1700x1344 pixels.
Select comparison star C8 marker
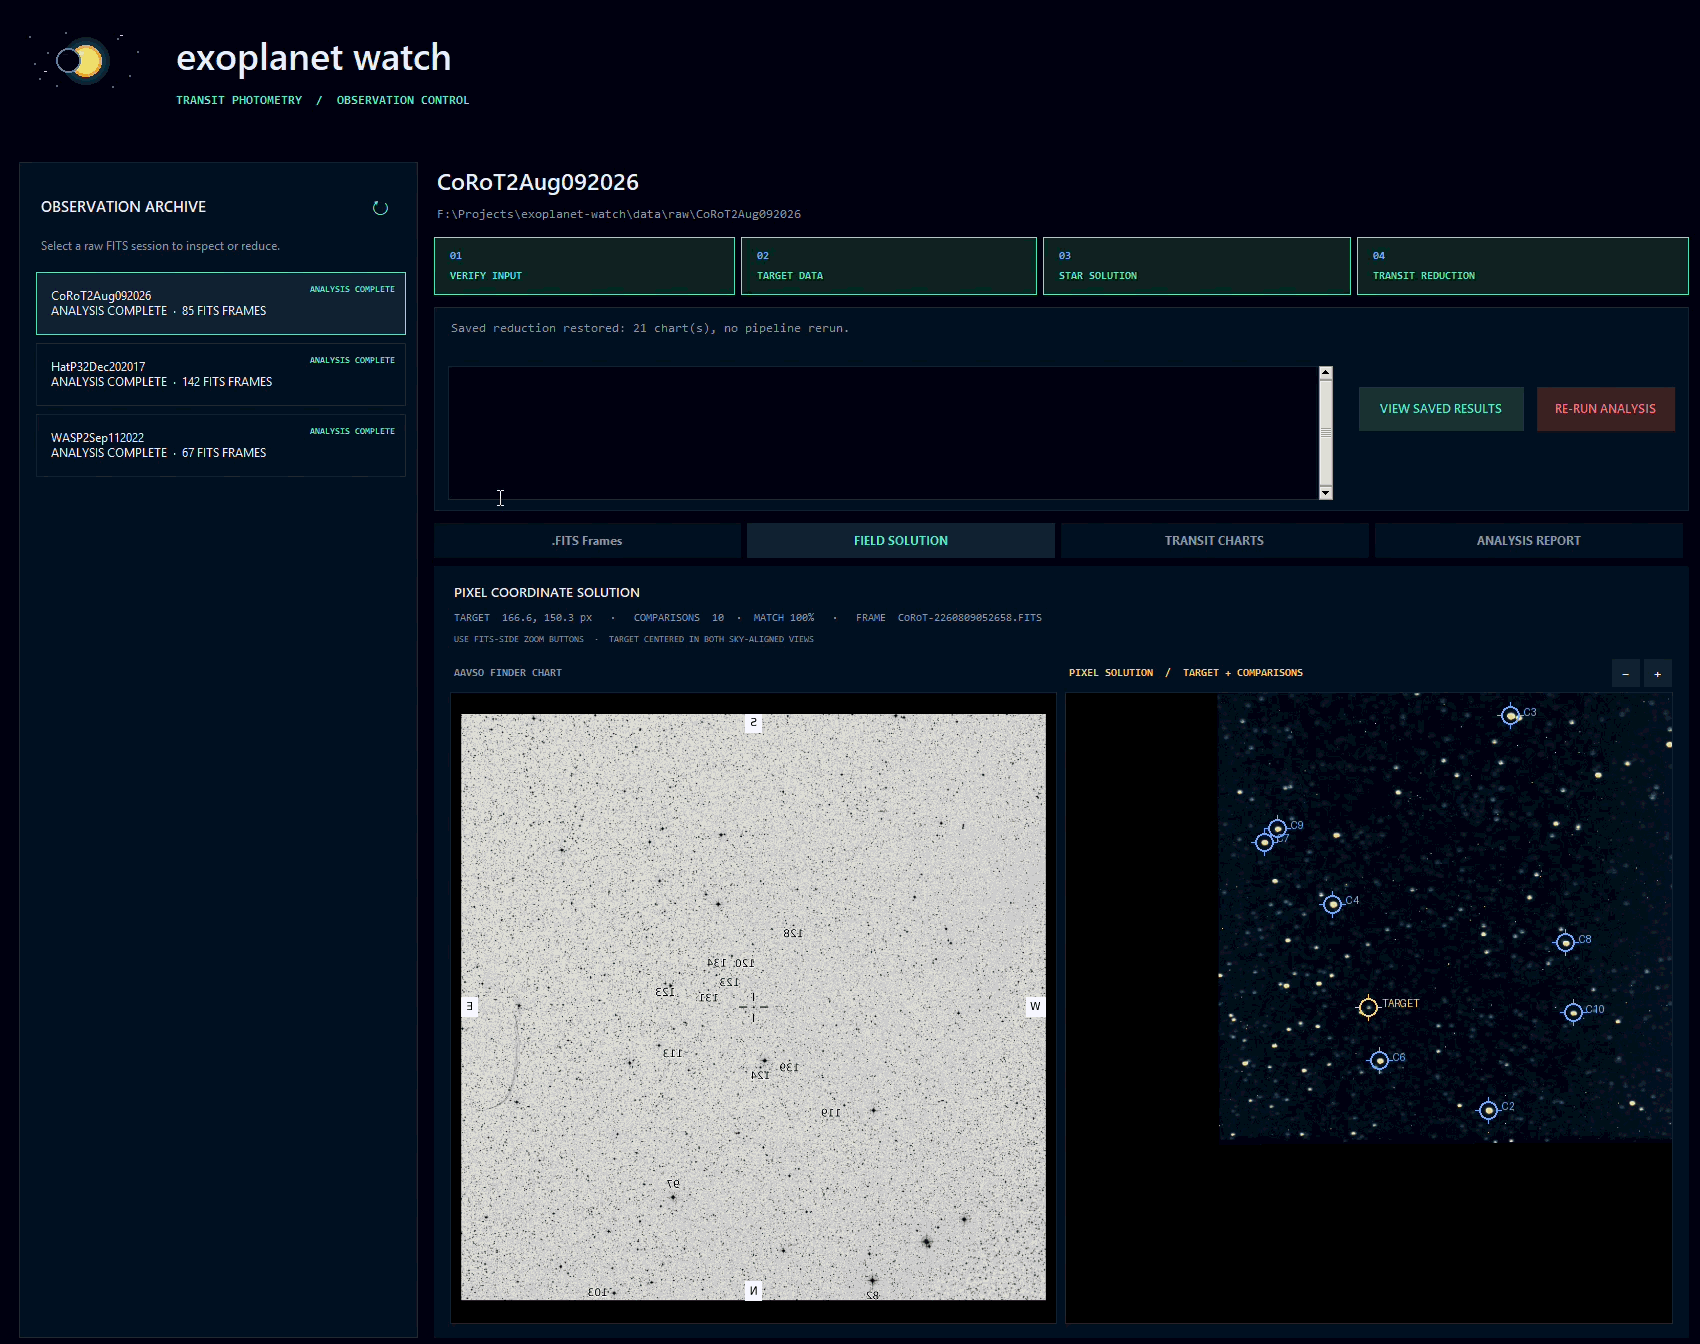pyautogui.click(x=1566, y=942)
